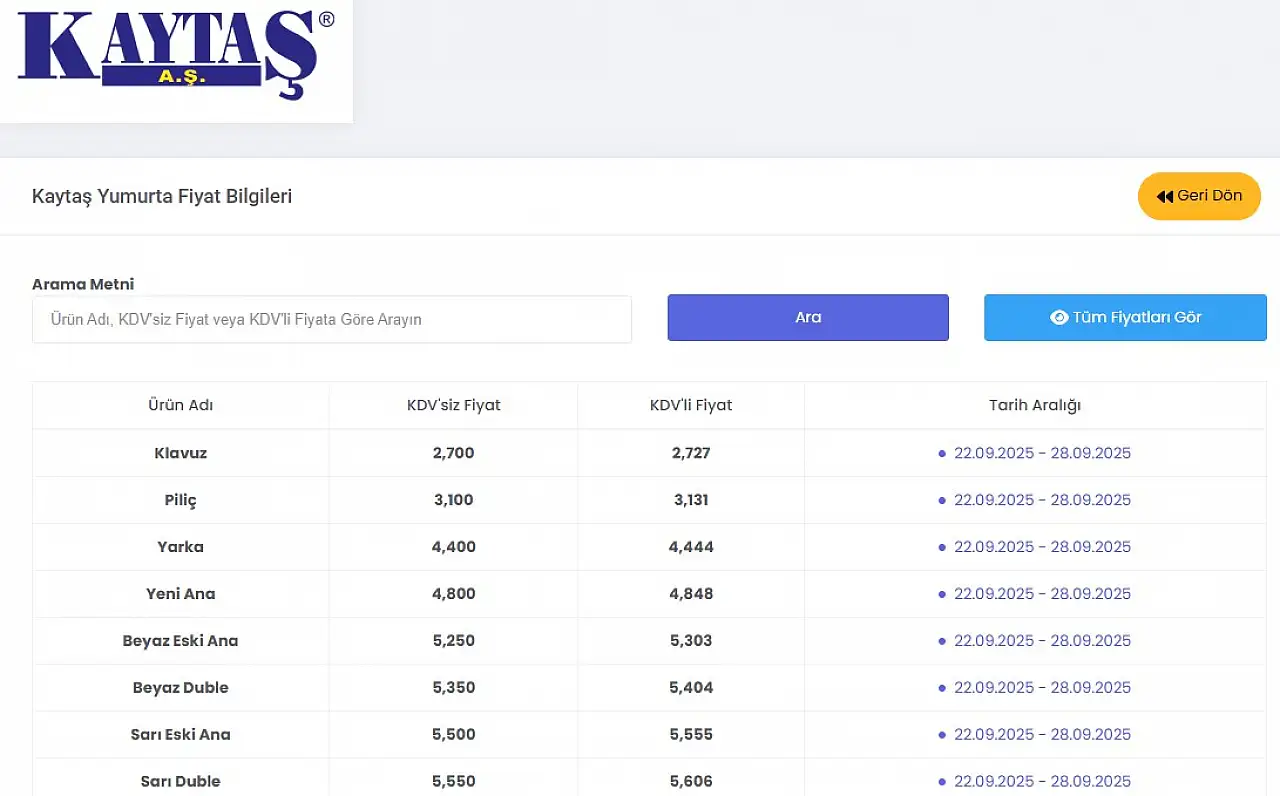
Task: Click the Ürün Adı column header
Action: tap(181, 405)
